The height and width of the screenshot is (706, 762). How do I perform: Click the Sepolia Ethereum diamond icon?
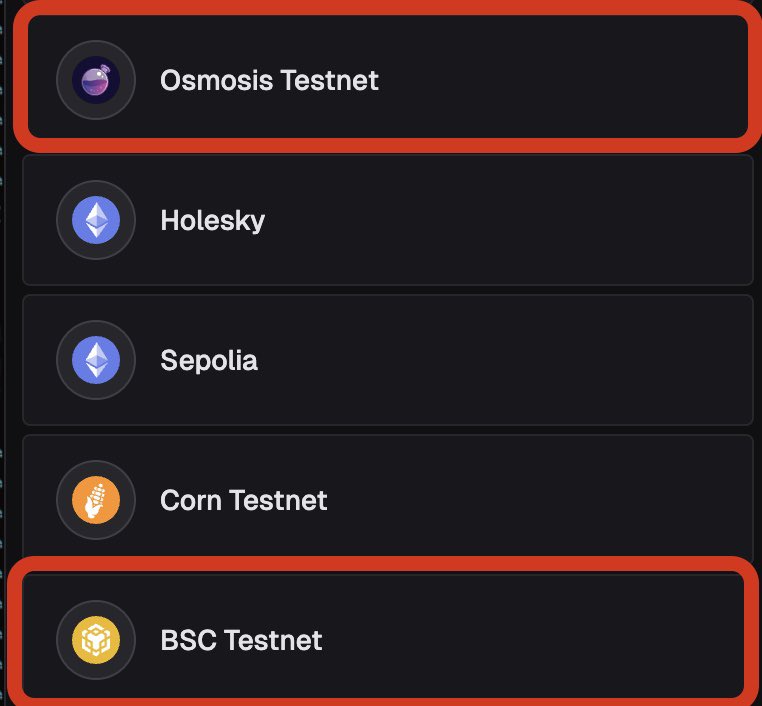[x=96, y=360]
